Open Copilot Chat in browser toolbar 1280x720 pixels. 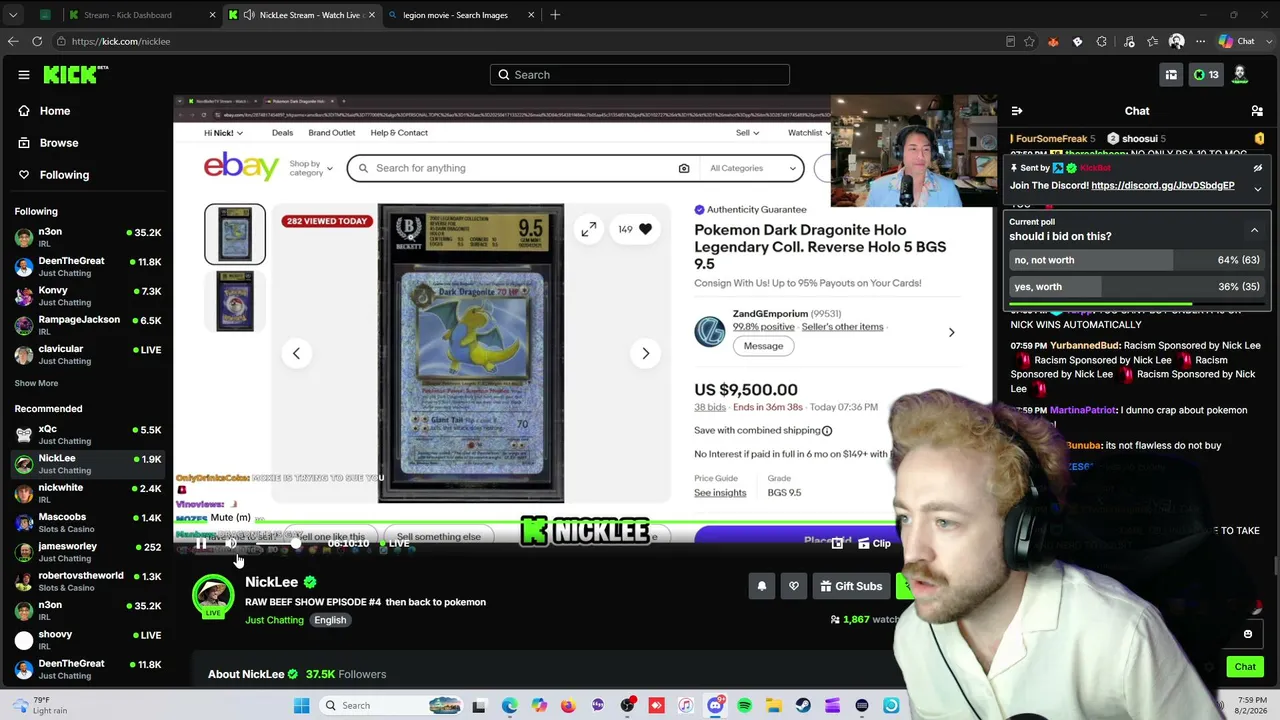[x=1238, y=41]
